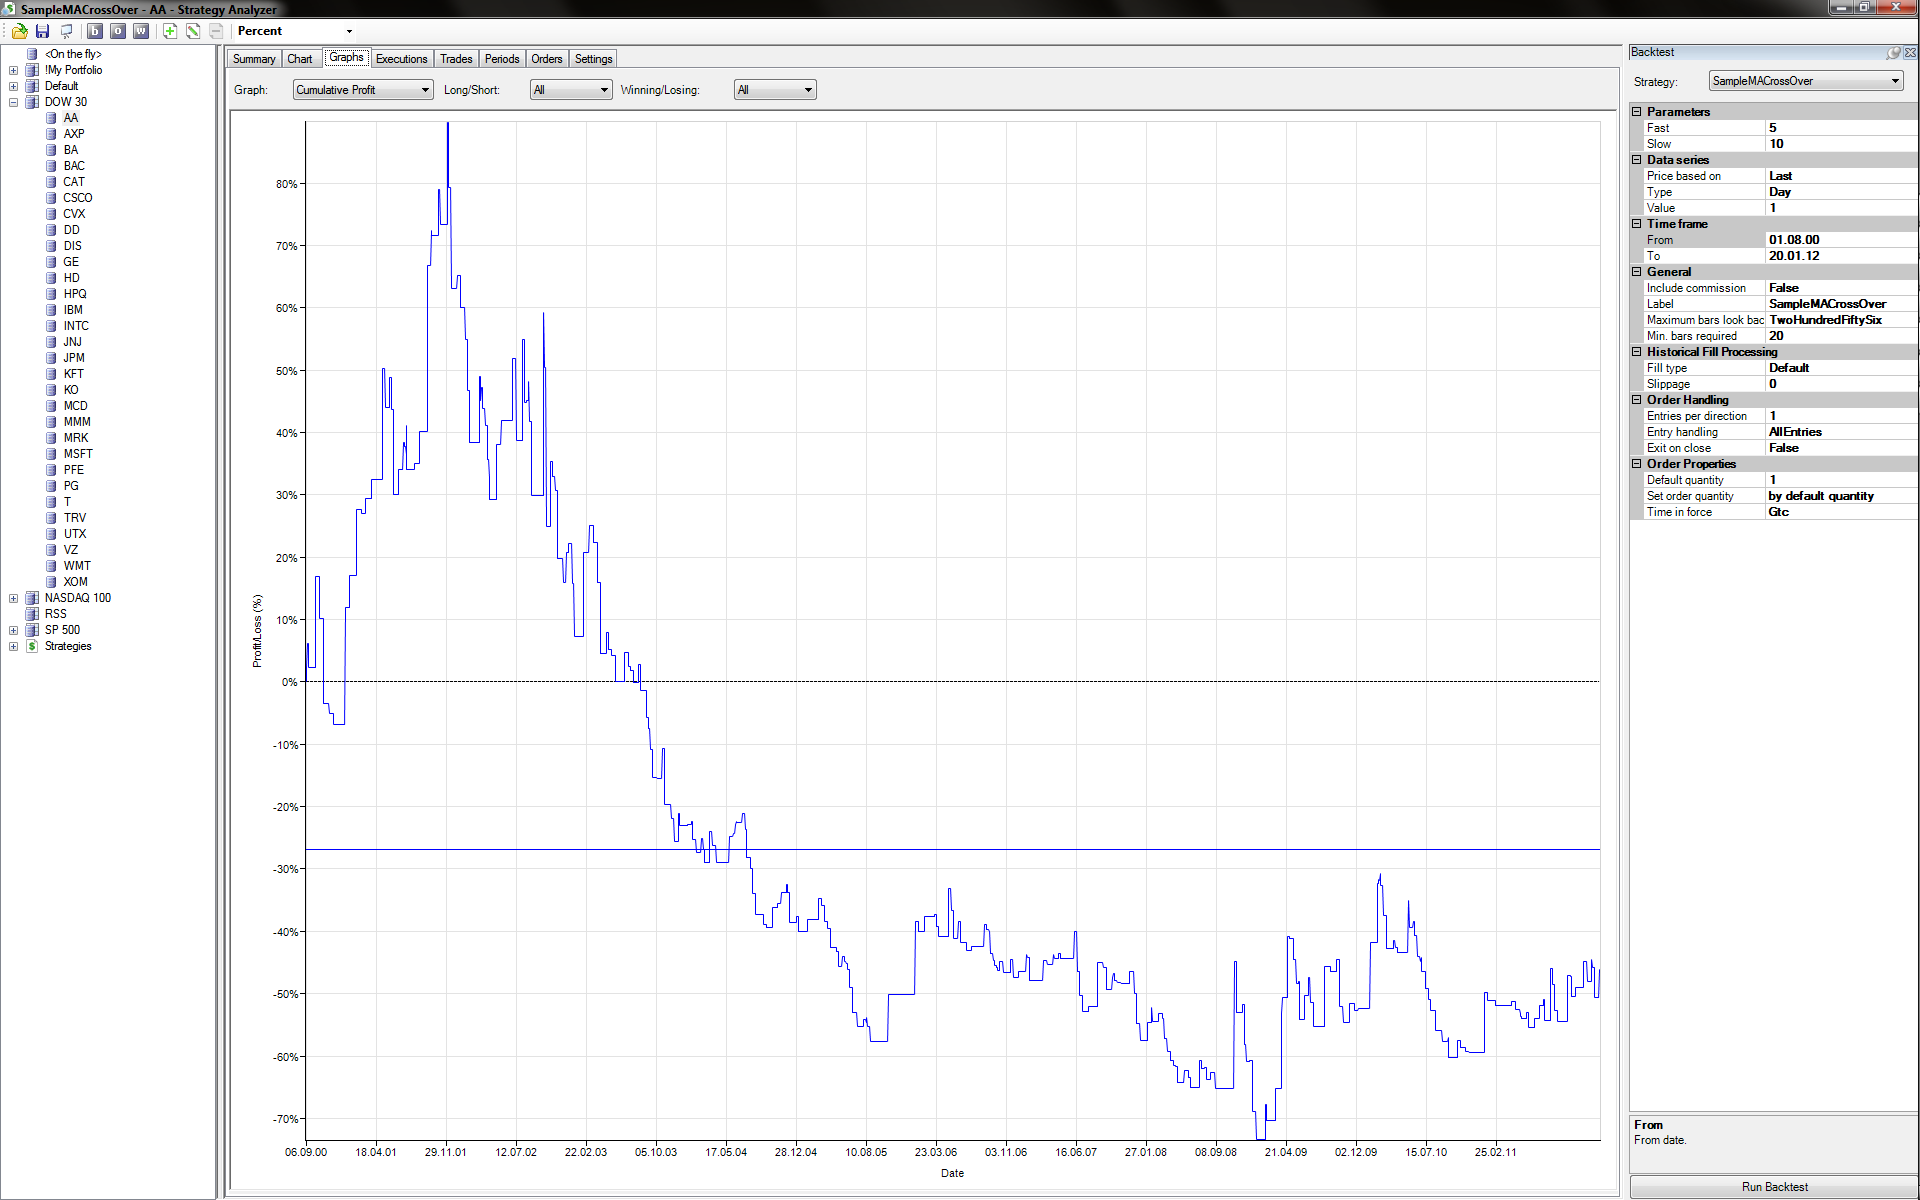1920x1200 pixels.
Task: Switch to the Trades tab
Action: (x=456, y=59)
